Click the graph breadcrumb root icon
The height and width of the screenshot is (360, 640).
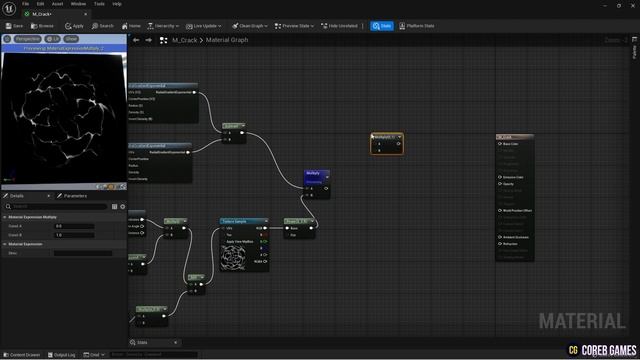[x=163, y=40]
